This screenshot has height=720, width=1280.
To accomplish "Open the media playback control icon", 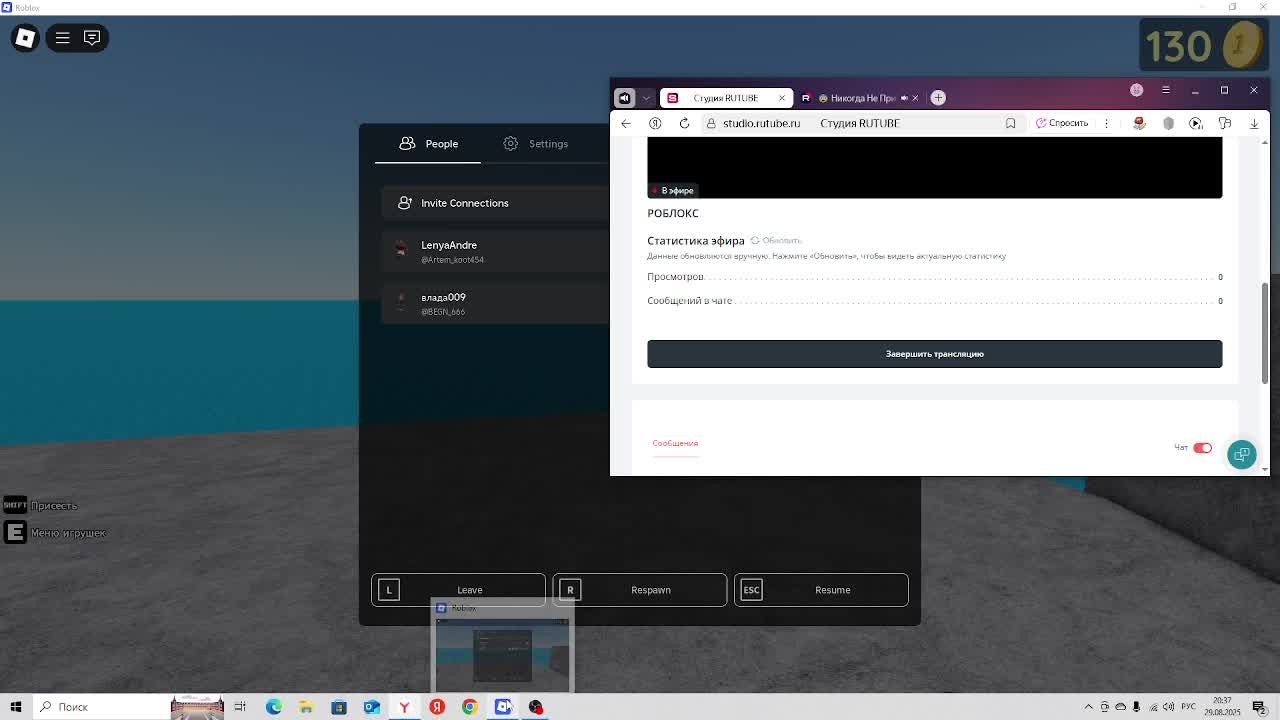I will point(1196,123).
